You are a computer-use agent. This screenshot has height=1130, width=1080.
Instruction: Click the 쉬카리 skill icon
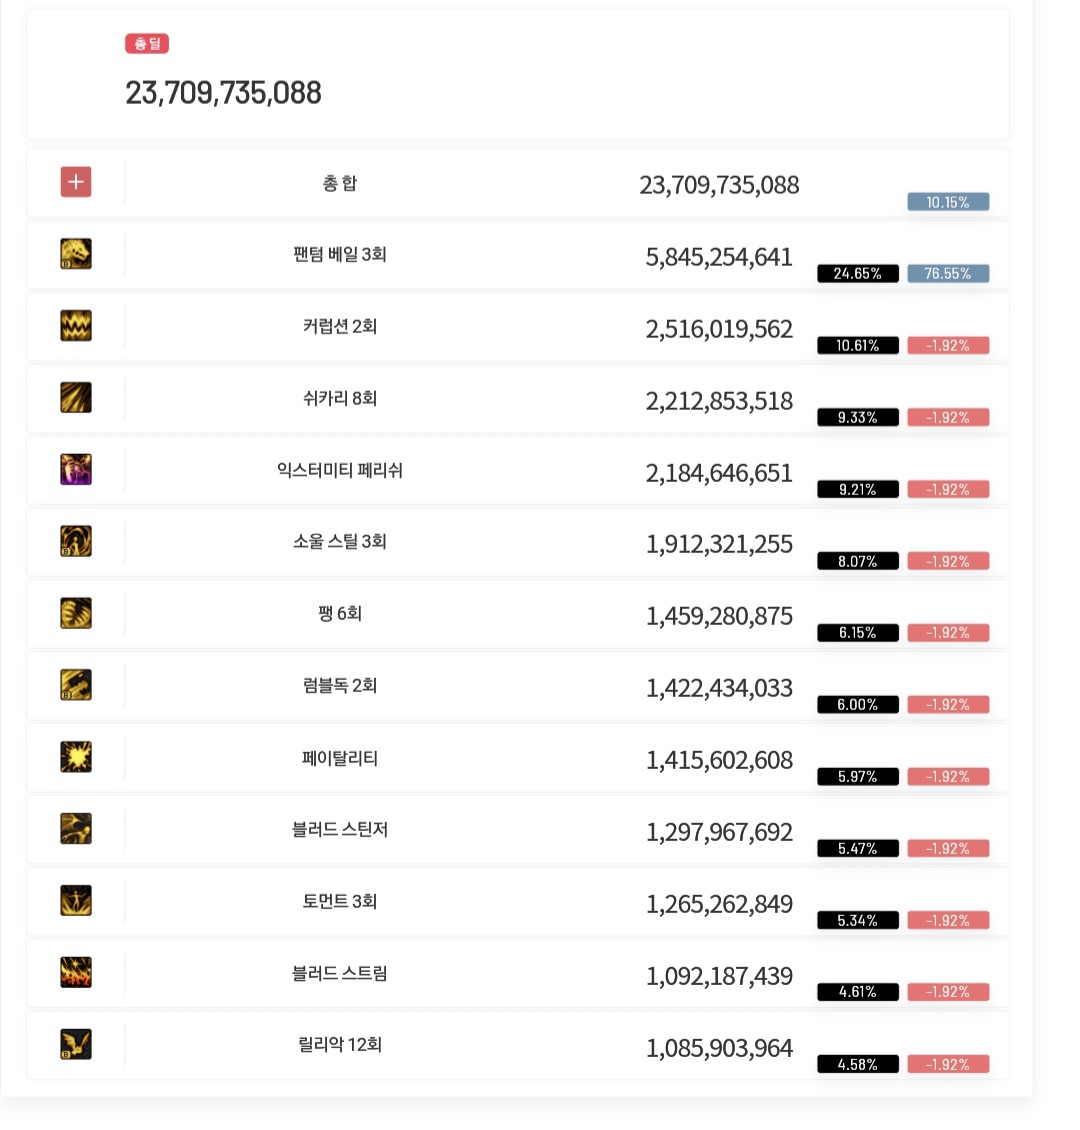tap(76, 398)
